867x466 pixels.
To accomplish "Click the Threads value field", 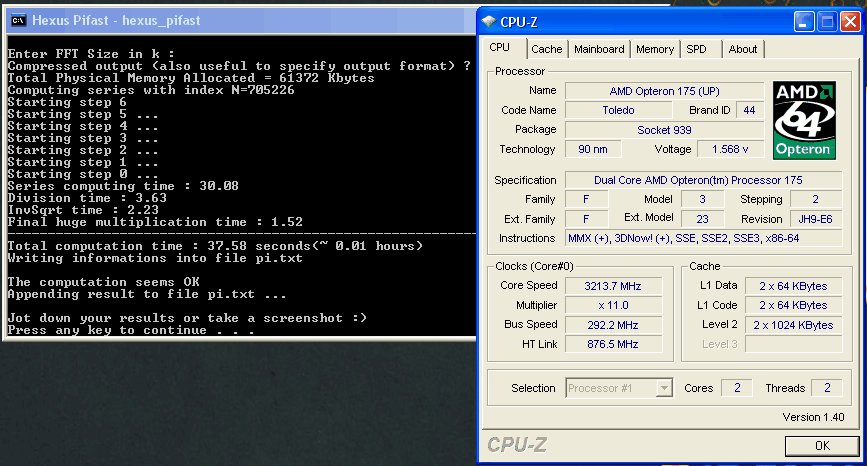I will [x=827, y=388].
